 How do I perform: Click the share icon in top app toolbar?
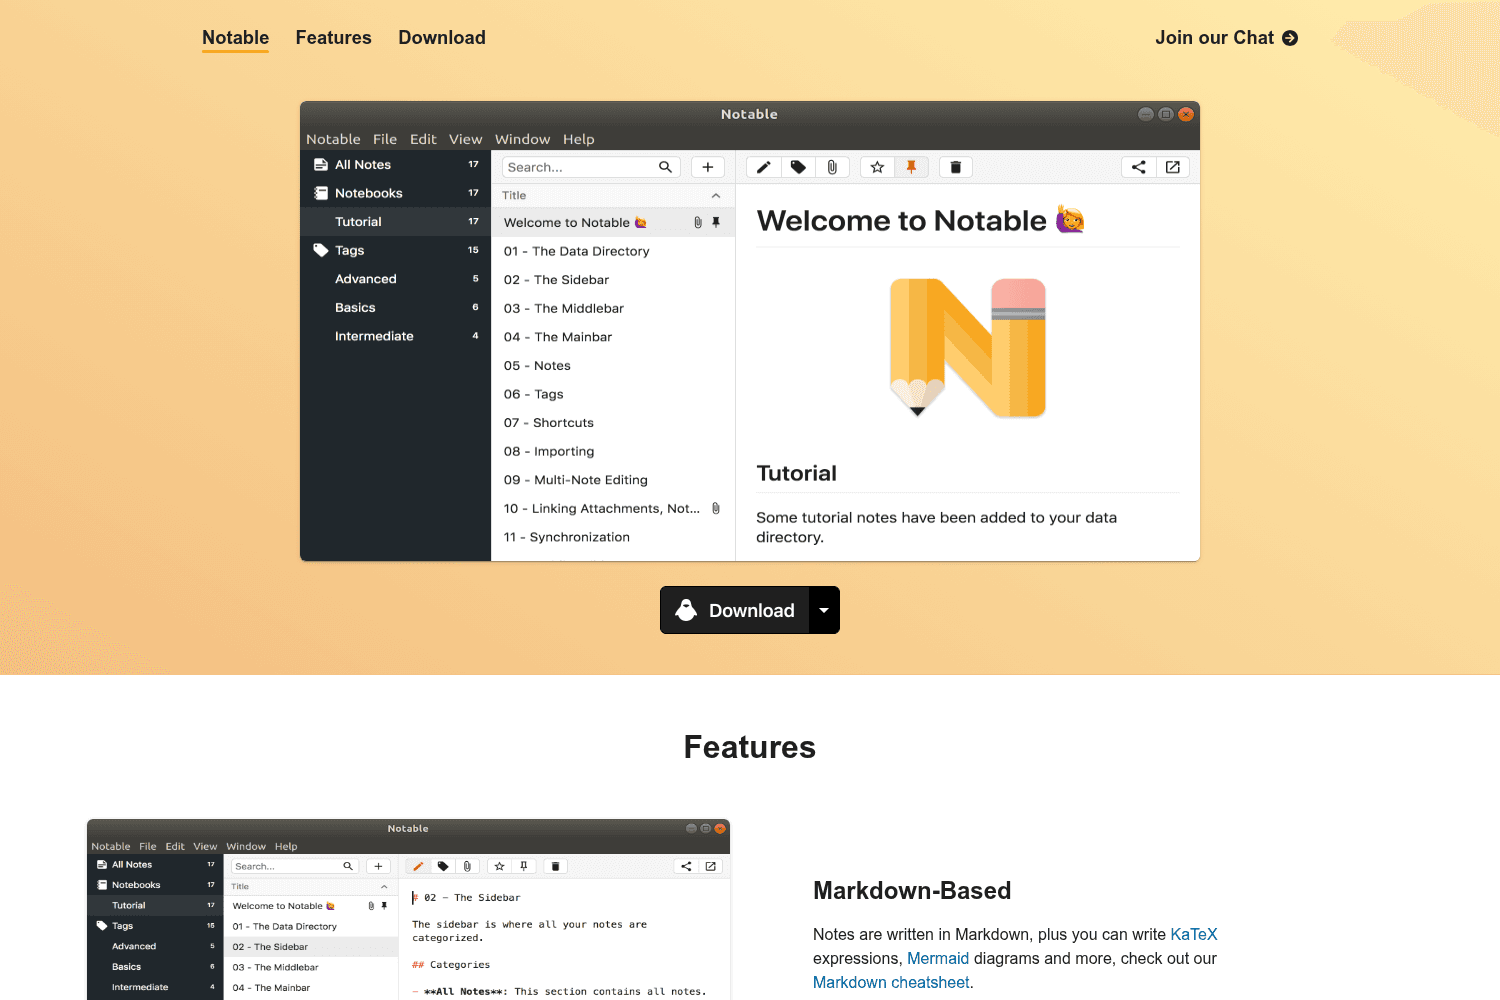coord(1139,167)
